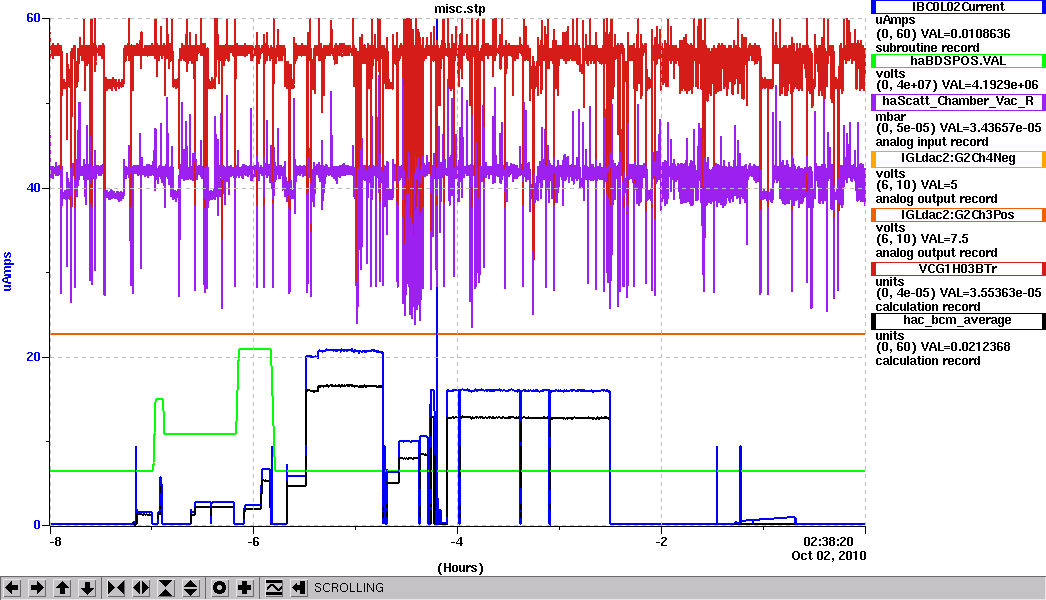Screen dimensions: 1046x600
Task: Click the (Hours) time axis label
Action: coord(460,568)
